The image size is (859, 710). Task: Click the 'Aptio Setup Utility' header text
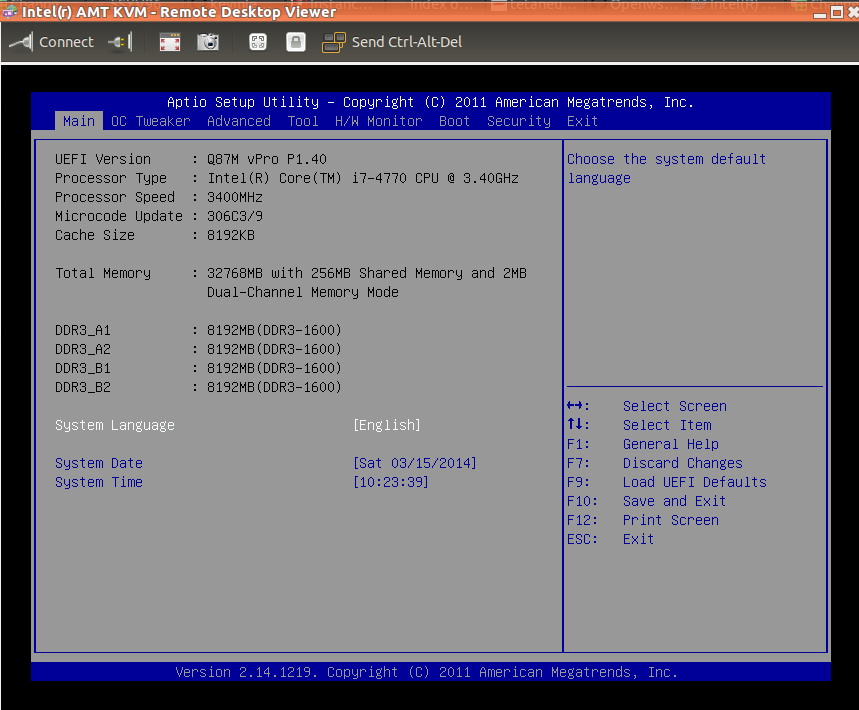[x=243, y=102]
